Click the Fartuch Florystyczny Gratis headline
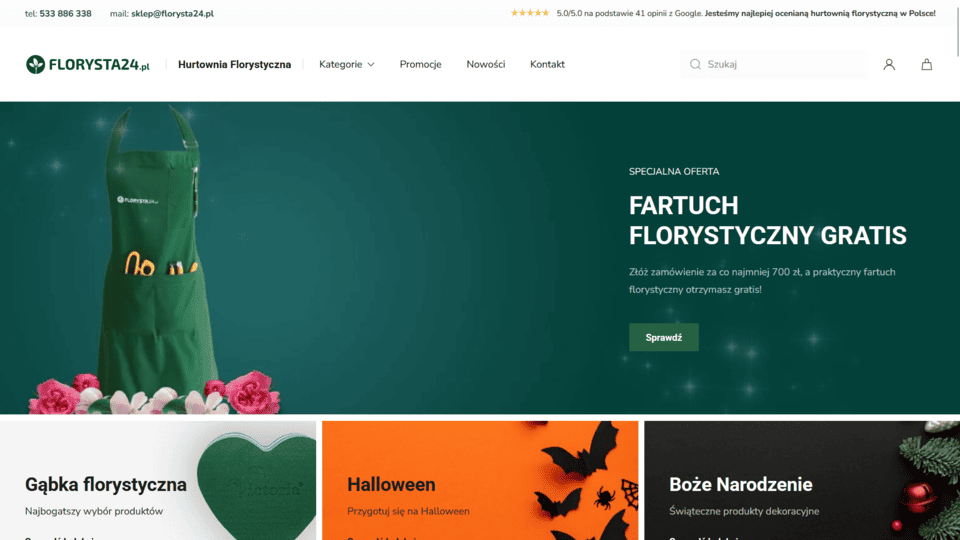The image size is (960, 540). pyautogui.click(x=768, y=220)
